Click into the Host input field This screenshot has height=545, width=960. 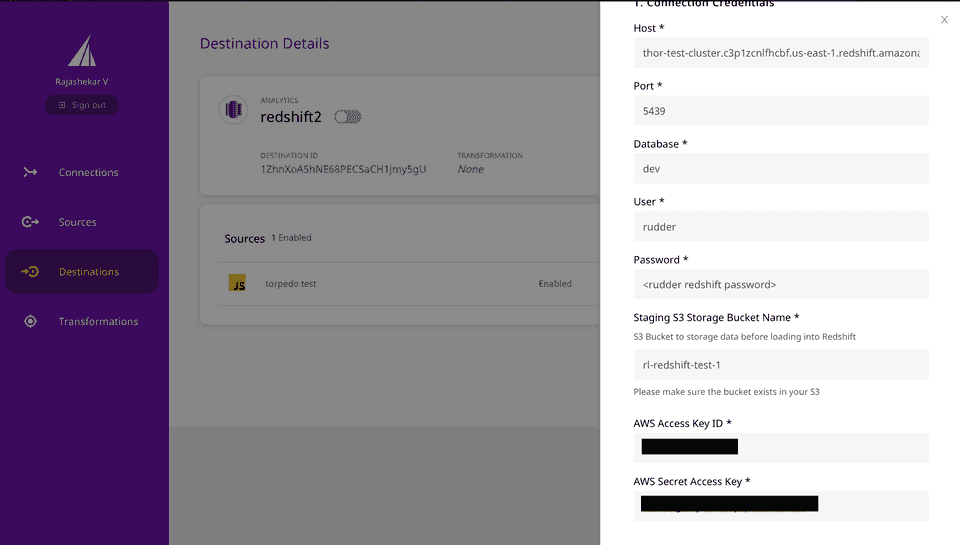tap(780, 53)
